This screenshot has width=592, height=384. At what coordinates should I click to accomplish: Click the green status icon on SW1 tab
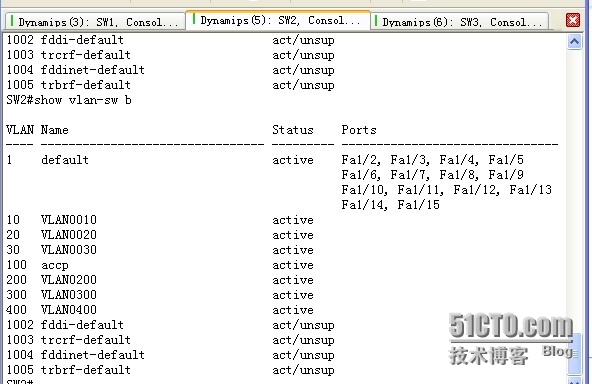pyautogui.click(x=12, y=20)
